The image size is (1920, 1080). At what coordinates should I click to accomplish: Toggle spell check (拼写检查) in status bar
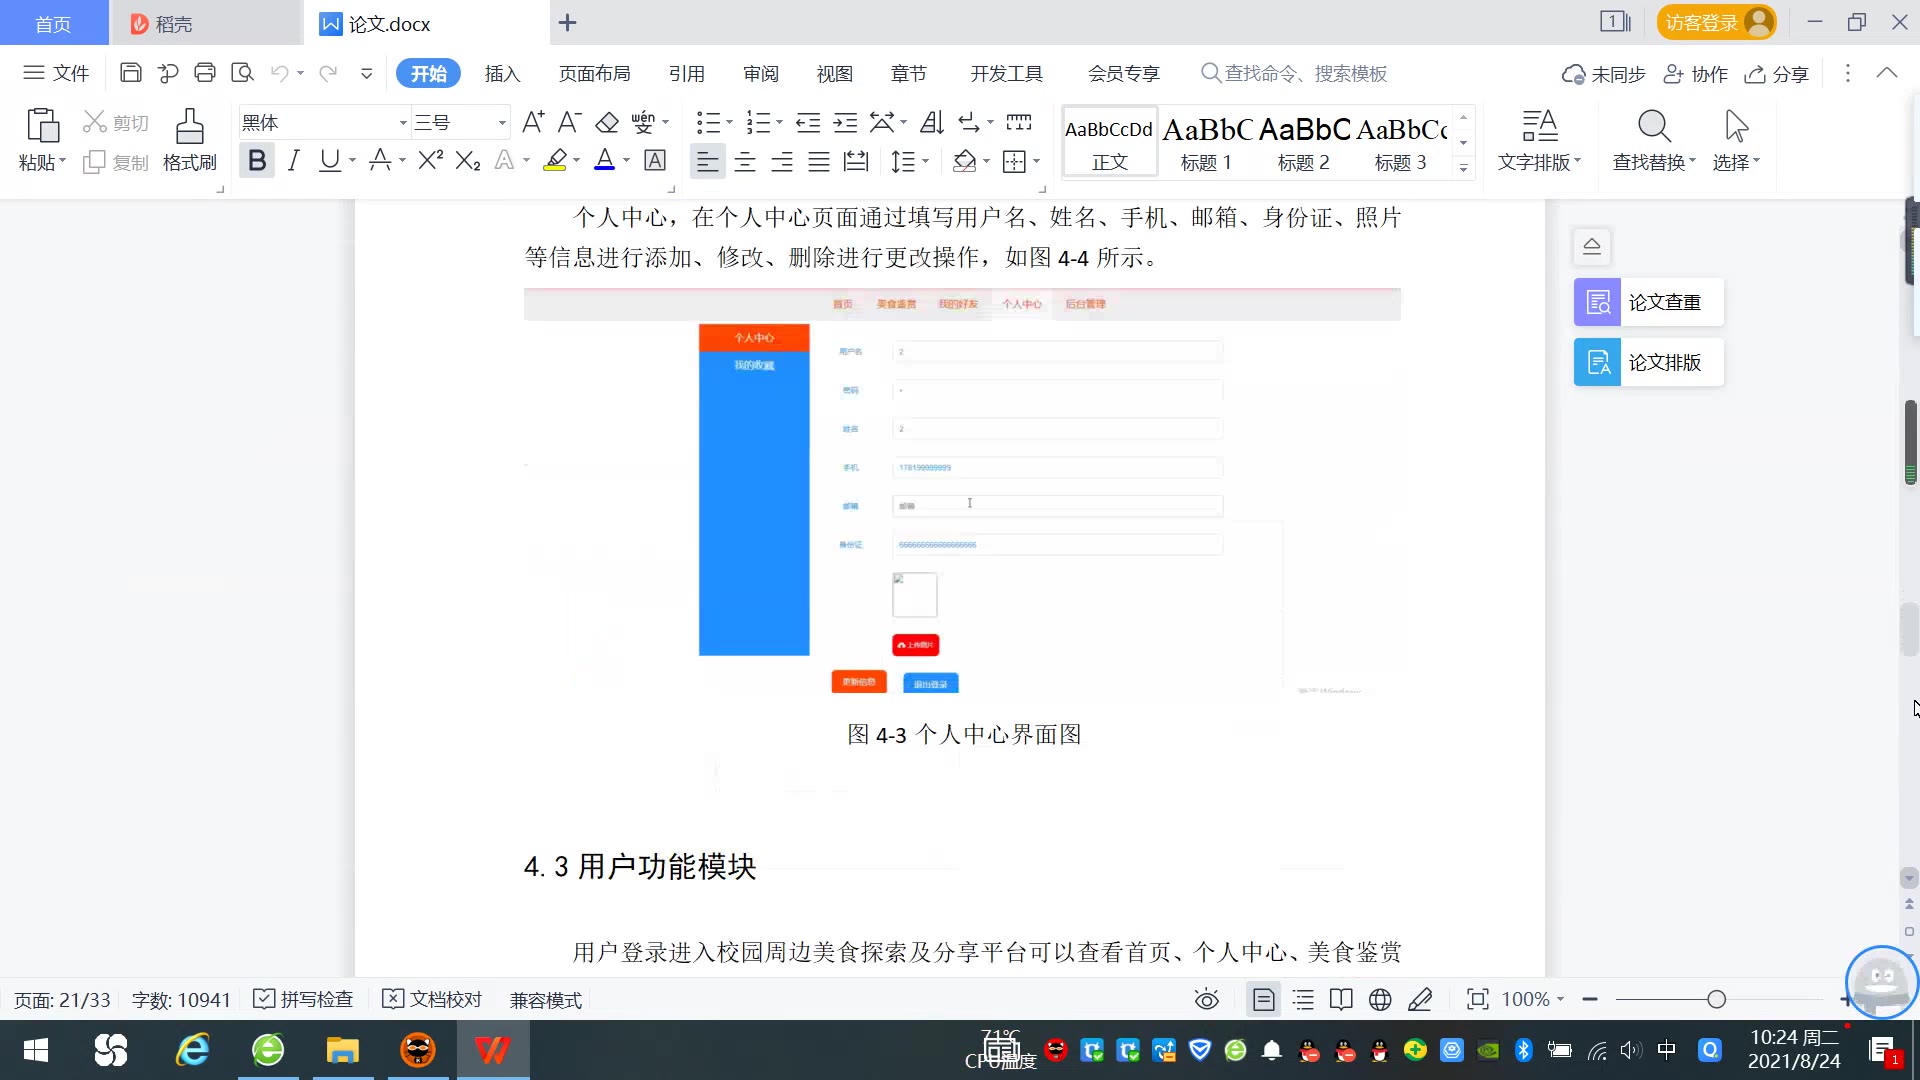(x=304, y=999)
